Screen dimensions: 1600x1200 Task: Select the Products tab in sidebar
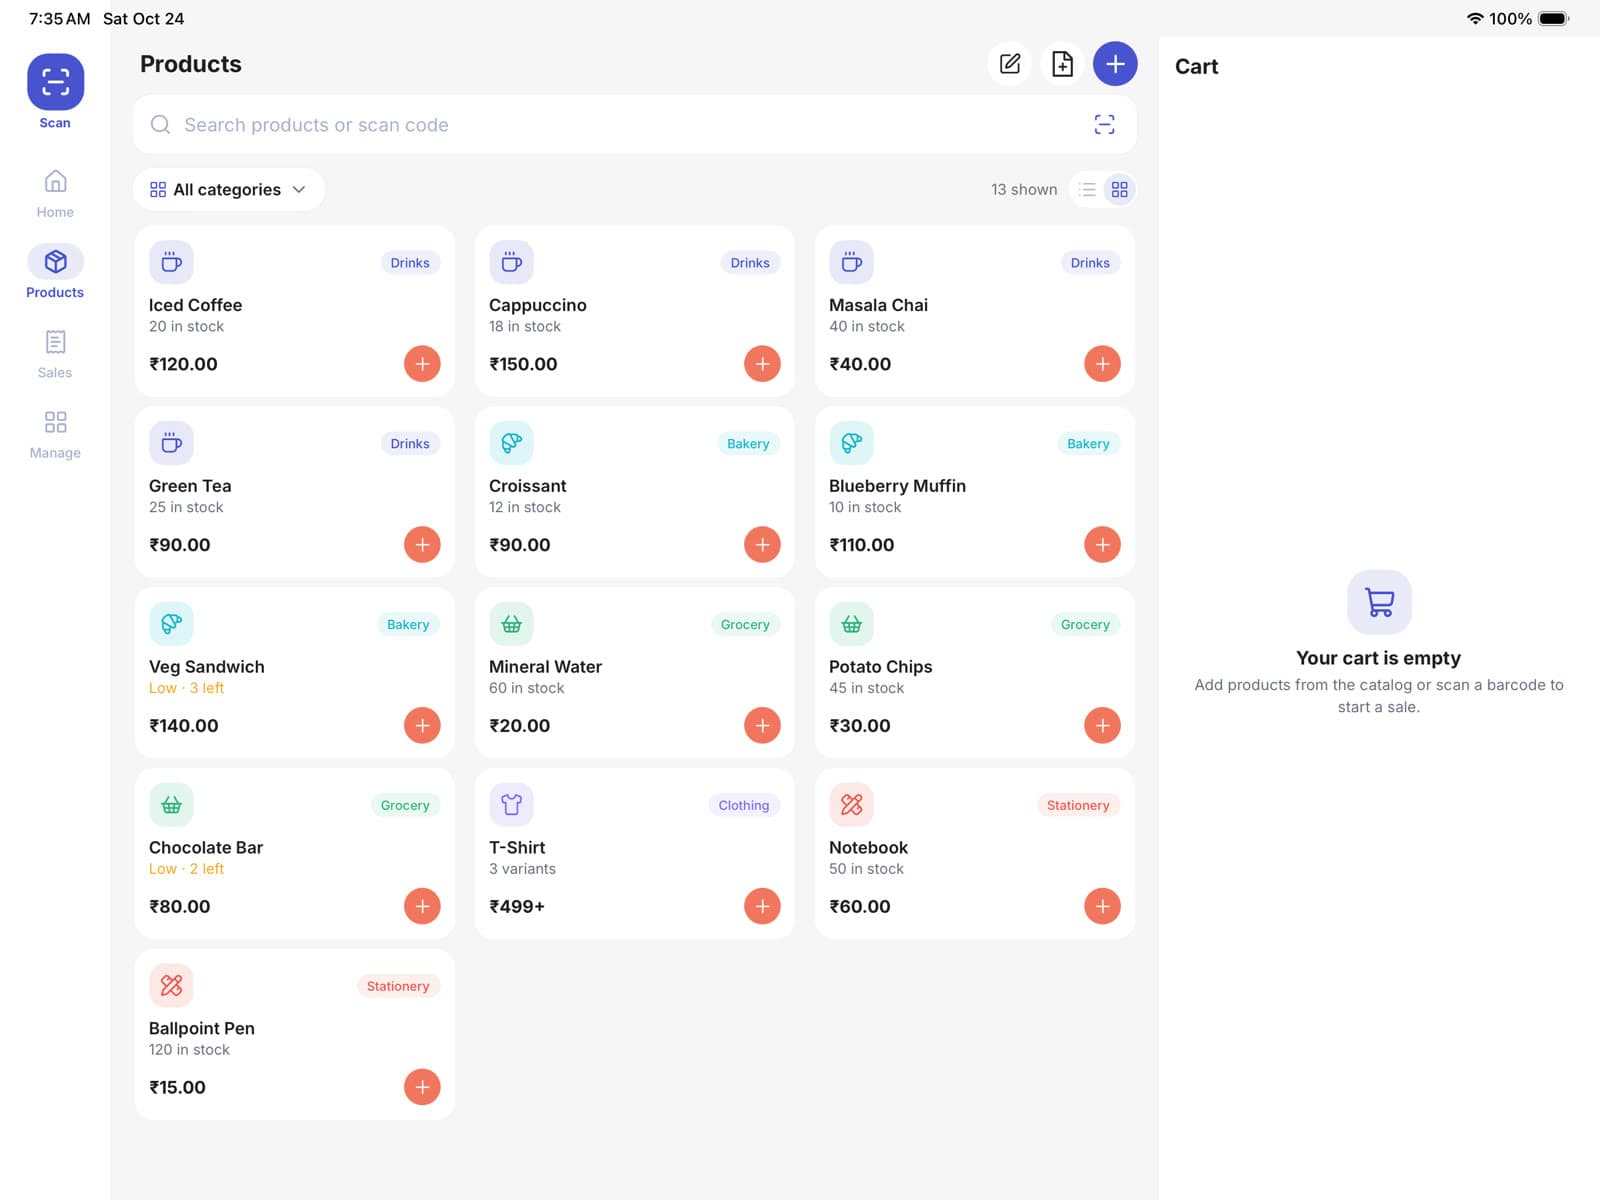tap(55, 273)
